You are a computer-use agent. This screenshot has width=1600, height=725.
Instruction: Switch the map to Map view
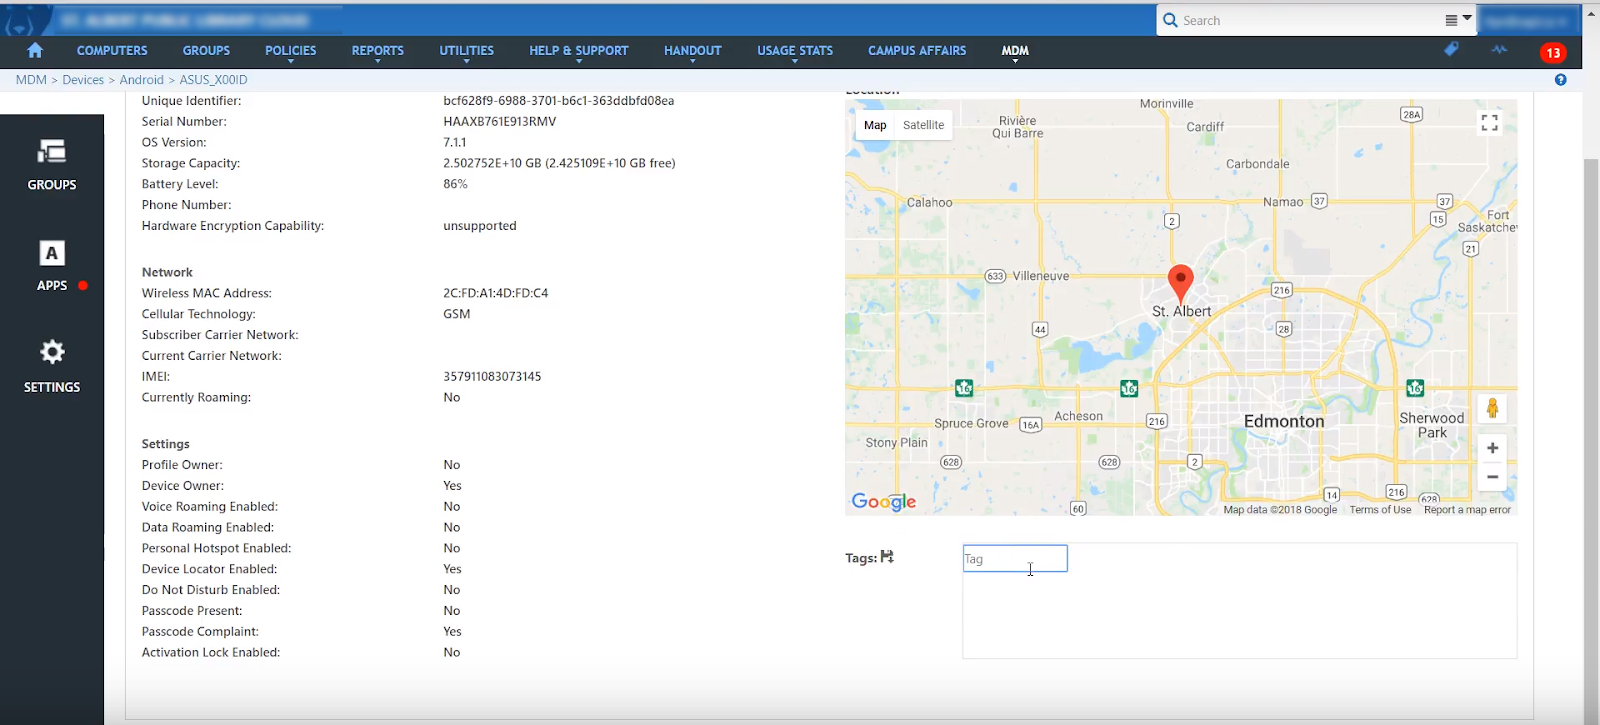(x=875, y=125)
